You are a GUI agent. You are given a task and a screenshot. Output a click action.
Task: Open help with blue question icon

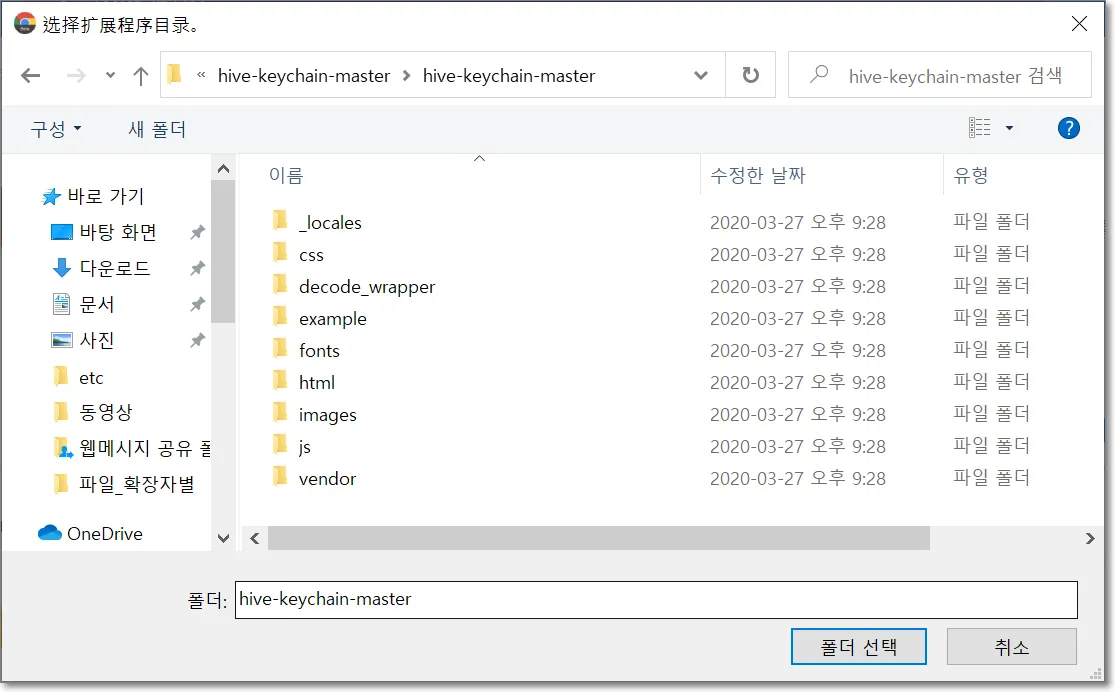click(x=1068, y=128)
